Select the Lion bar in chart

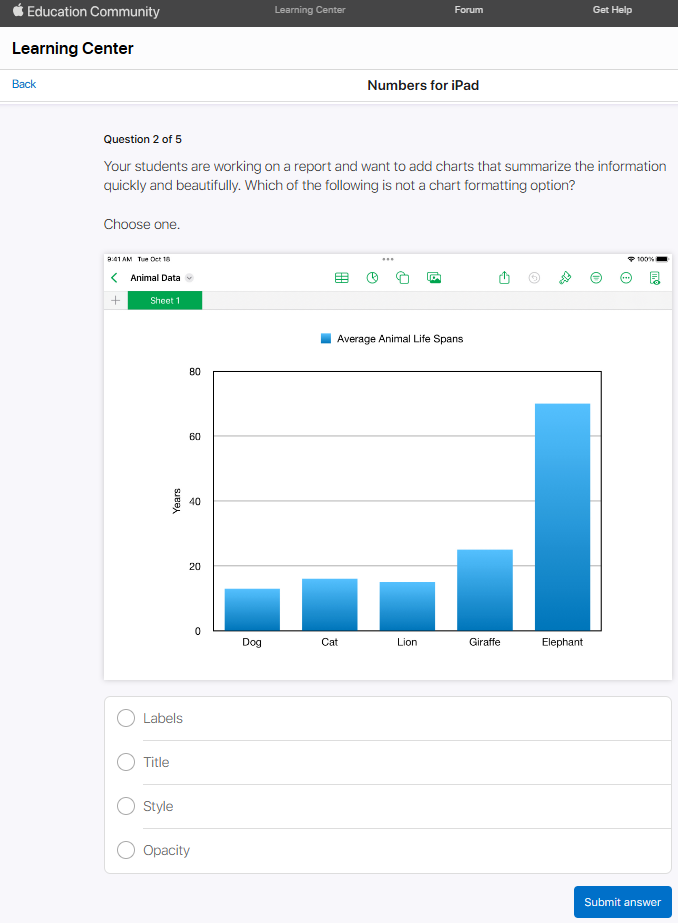click(x=407, y=606)
